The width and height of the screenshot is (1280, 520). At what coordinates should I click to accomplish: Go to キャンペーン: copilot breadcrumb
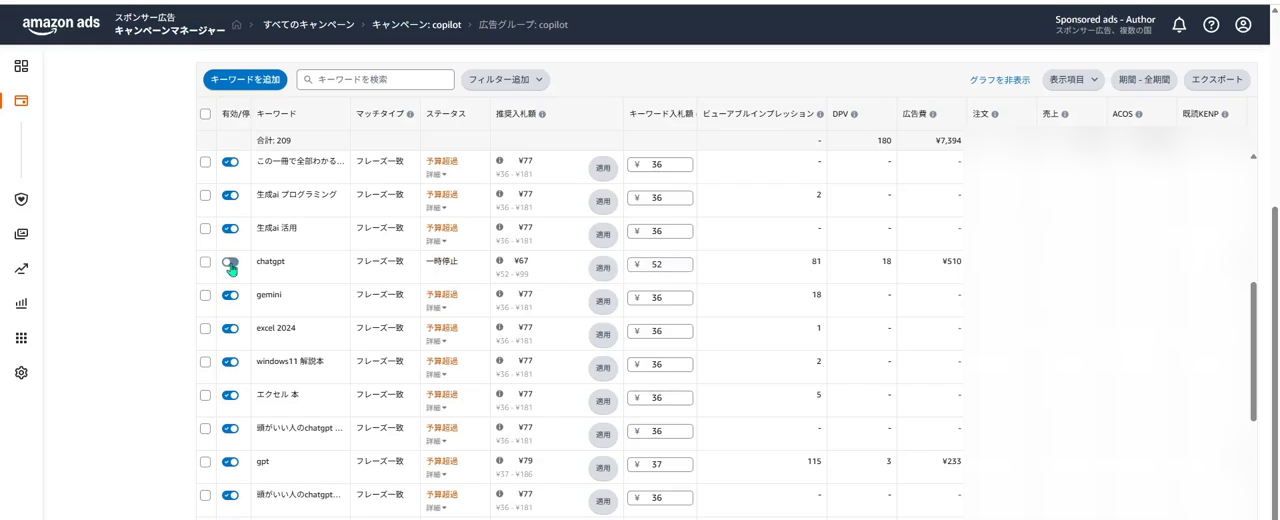[x=416, y=25]
